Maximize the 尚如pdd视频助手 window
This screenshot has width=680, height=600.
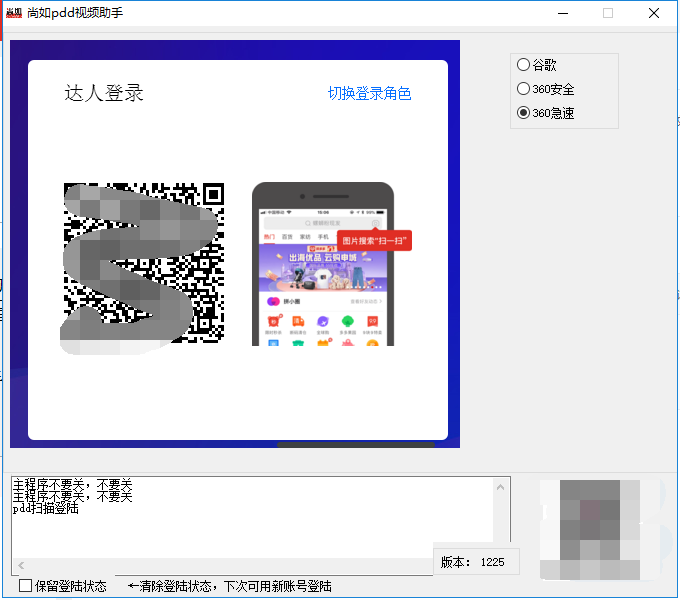(x=608, y=13)
